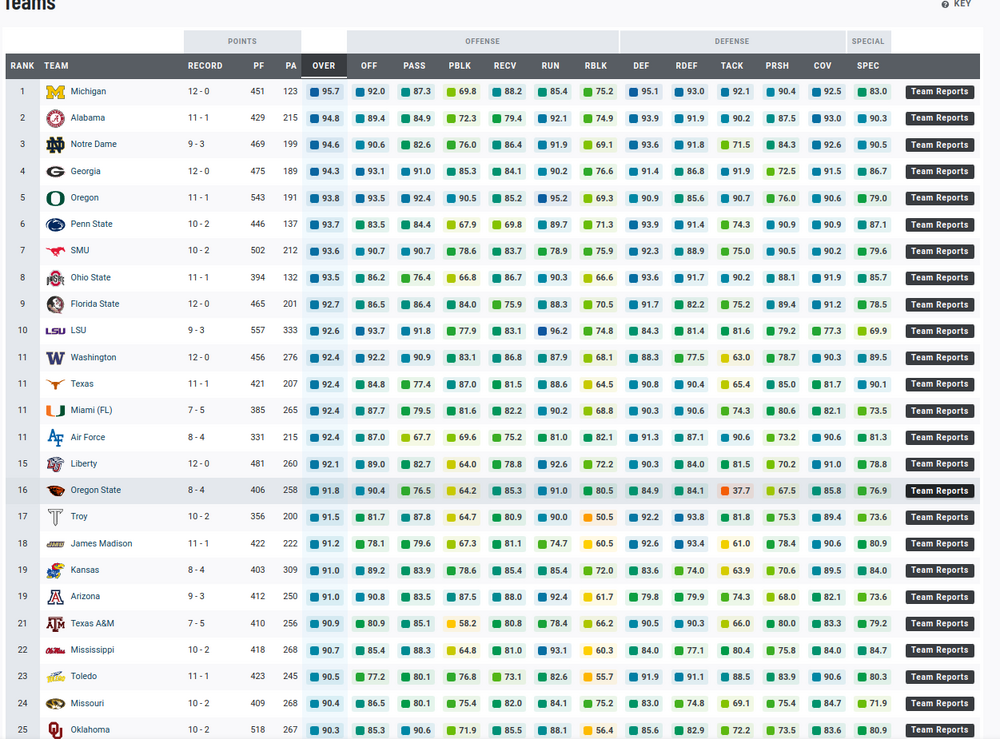Screen dimensions: 1000x739
Task: Click the Alabama team logo
Action: pos(55,118)
